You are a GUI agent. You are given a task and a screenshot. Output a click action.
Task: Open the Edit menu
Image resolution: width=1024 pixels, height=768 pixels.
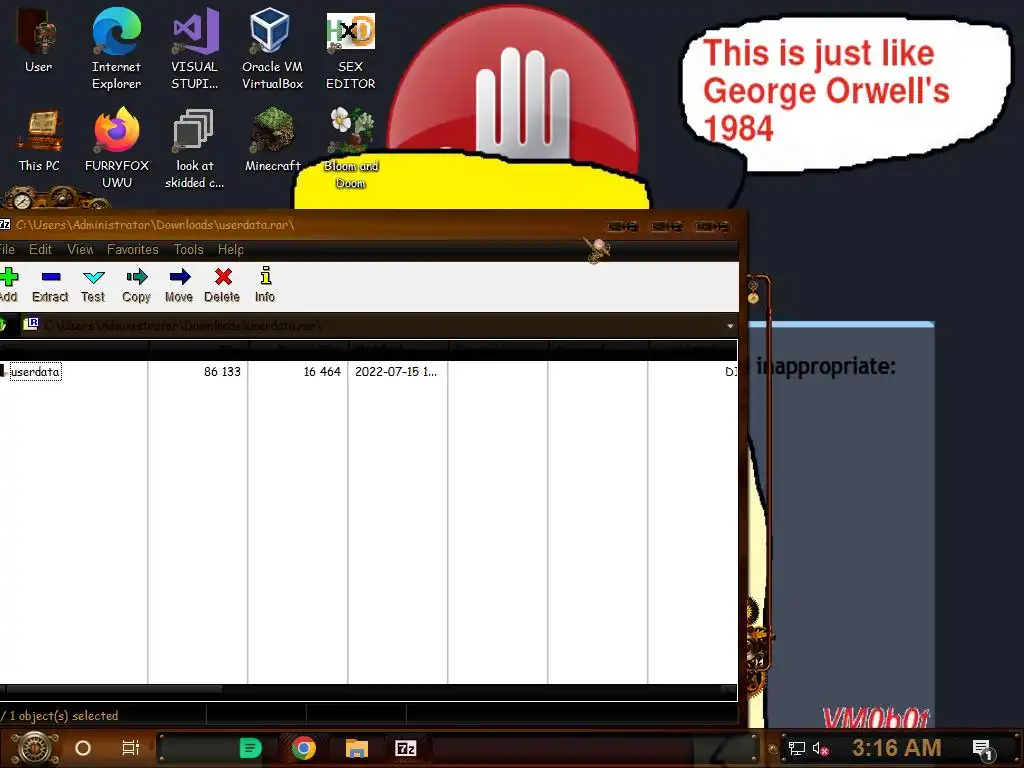(40, 249)
